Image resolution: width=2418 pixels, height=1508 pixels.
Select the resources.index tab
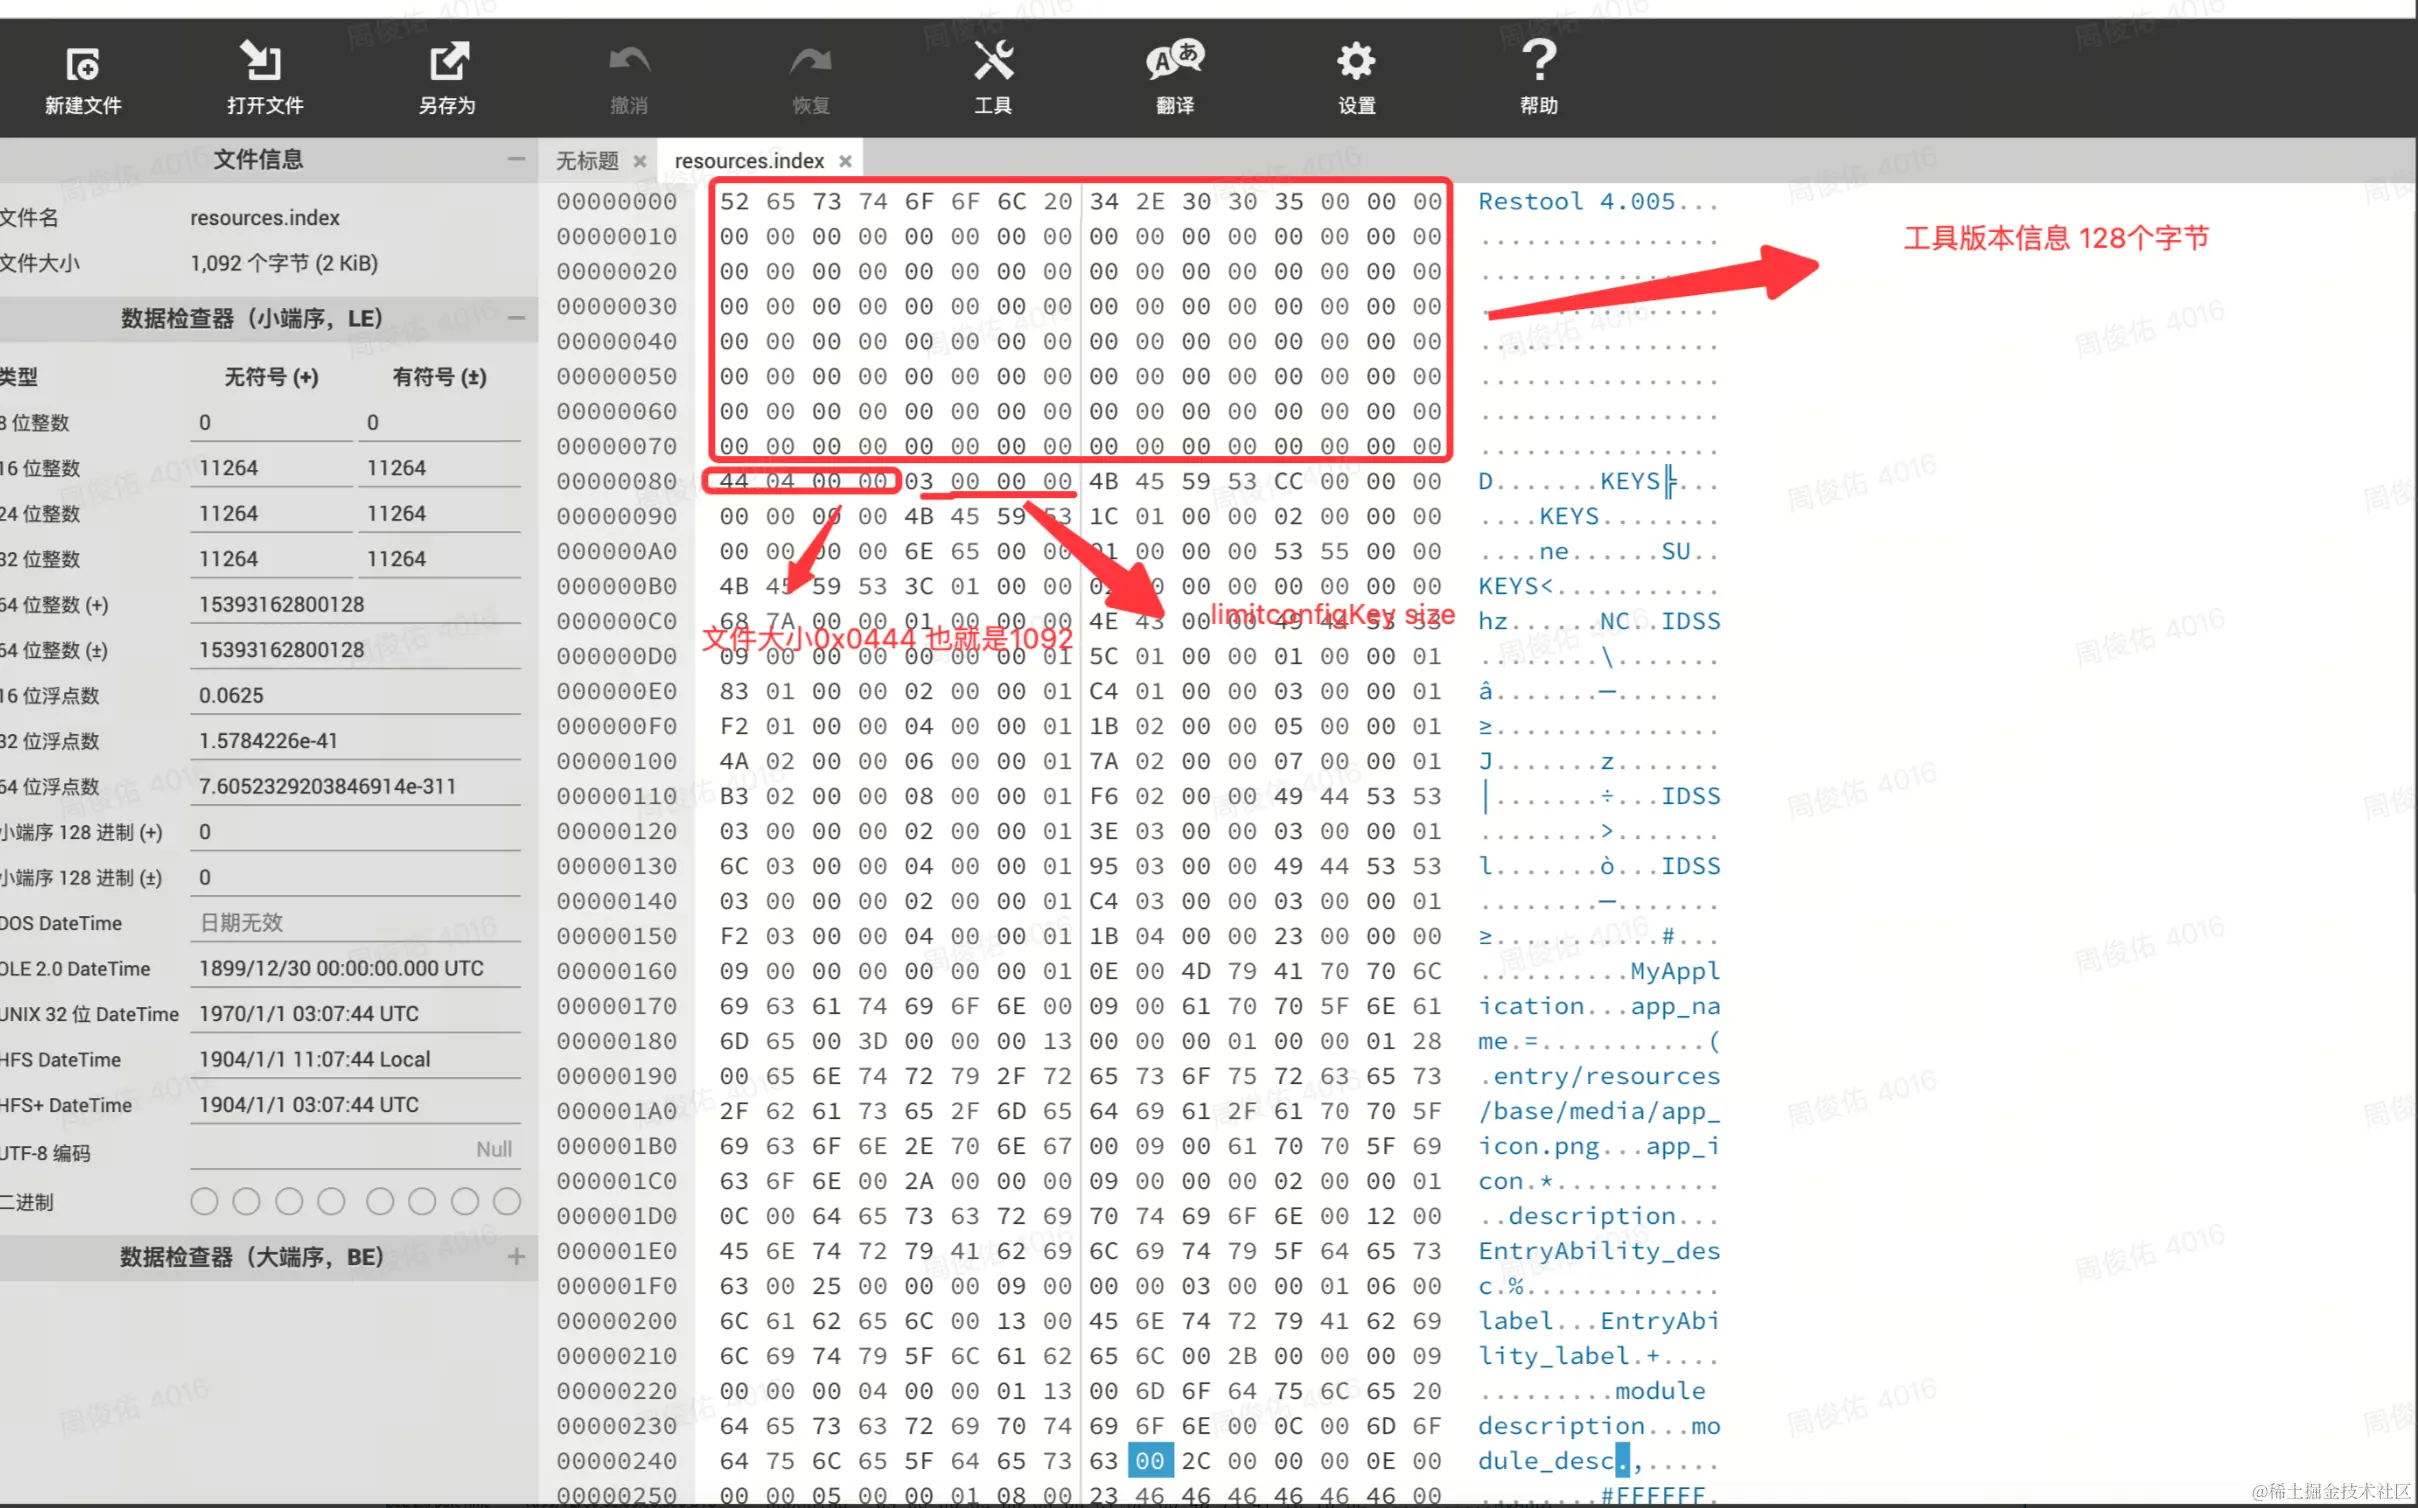[x=749, y=161]
